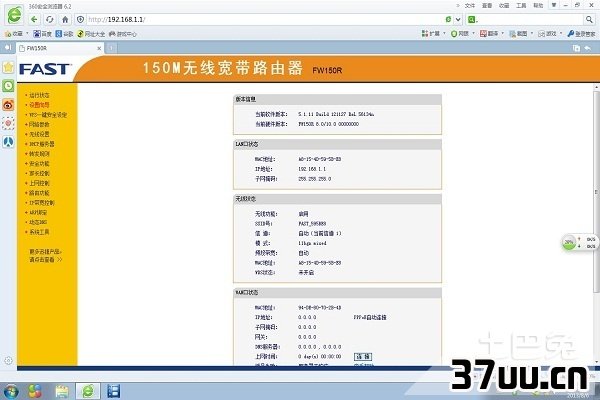Click the dotted-frame capture sidebar icon

(8, 123)
